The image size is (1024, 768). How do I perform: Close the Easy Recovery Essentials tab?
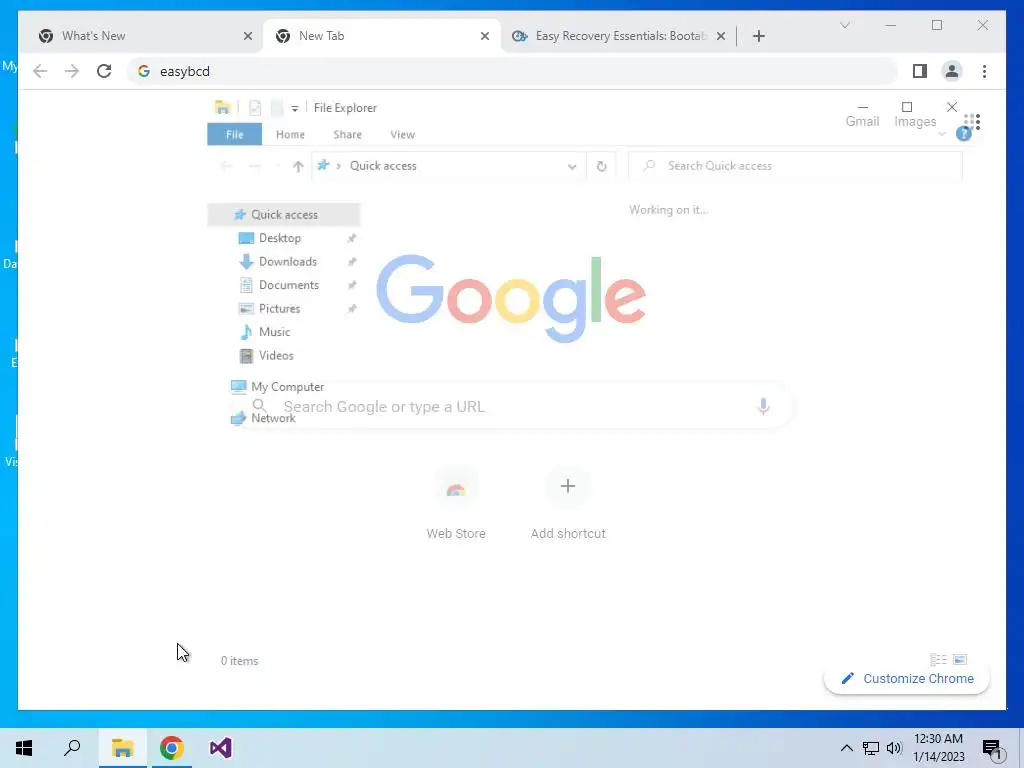pyautogui.click(x=720, y=36)
